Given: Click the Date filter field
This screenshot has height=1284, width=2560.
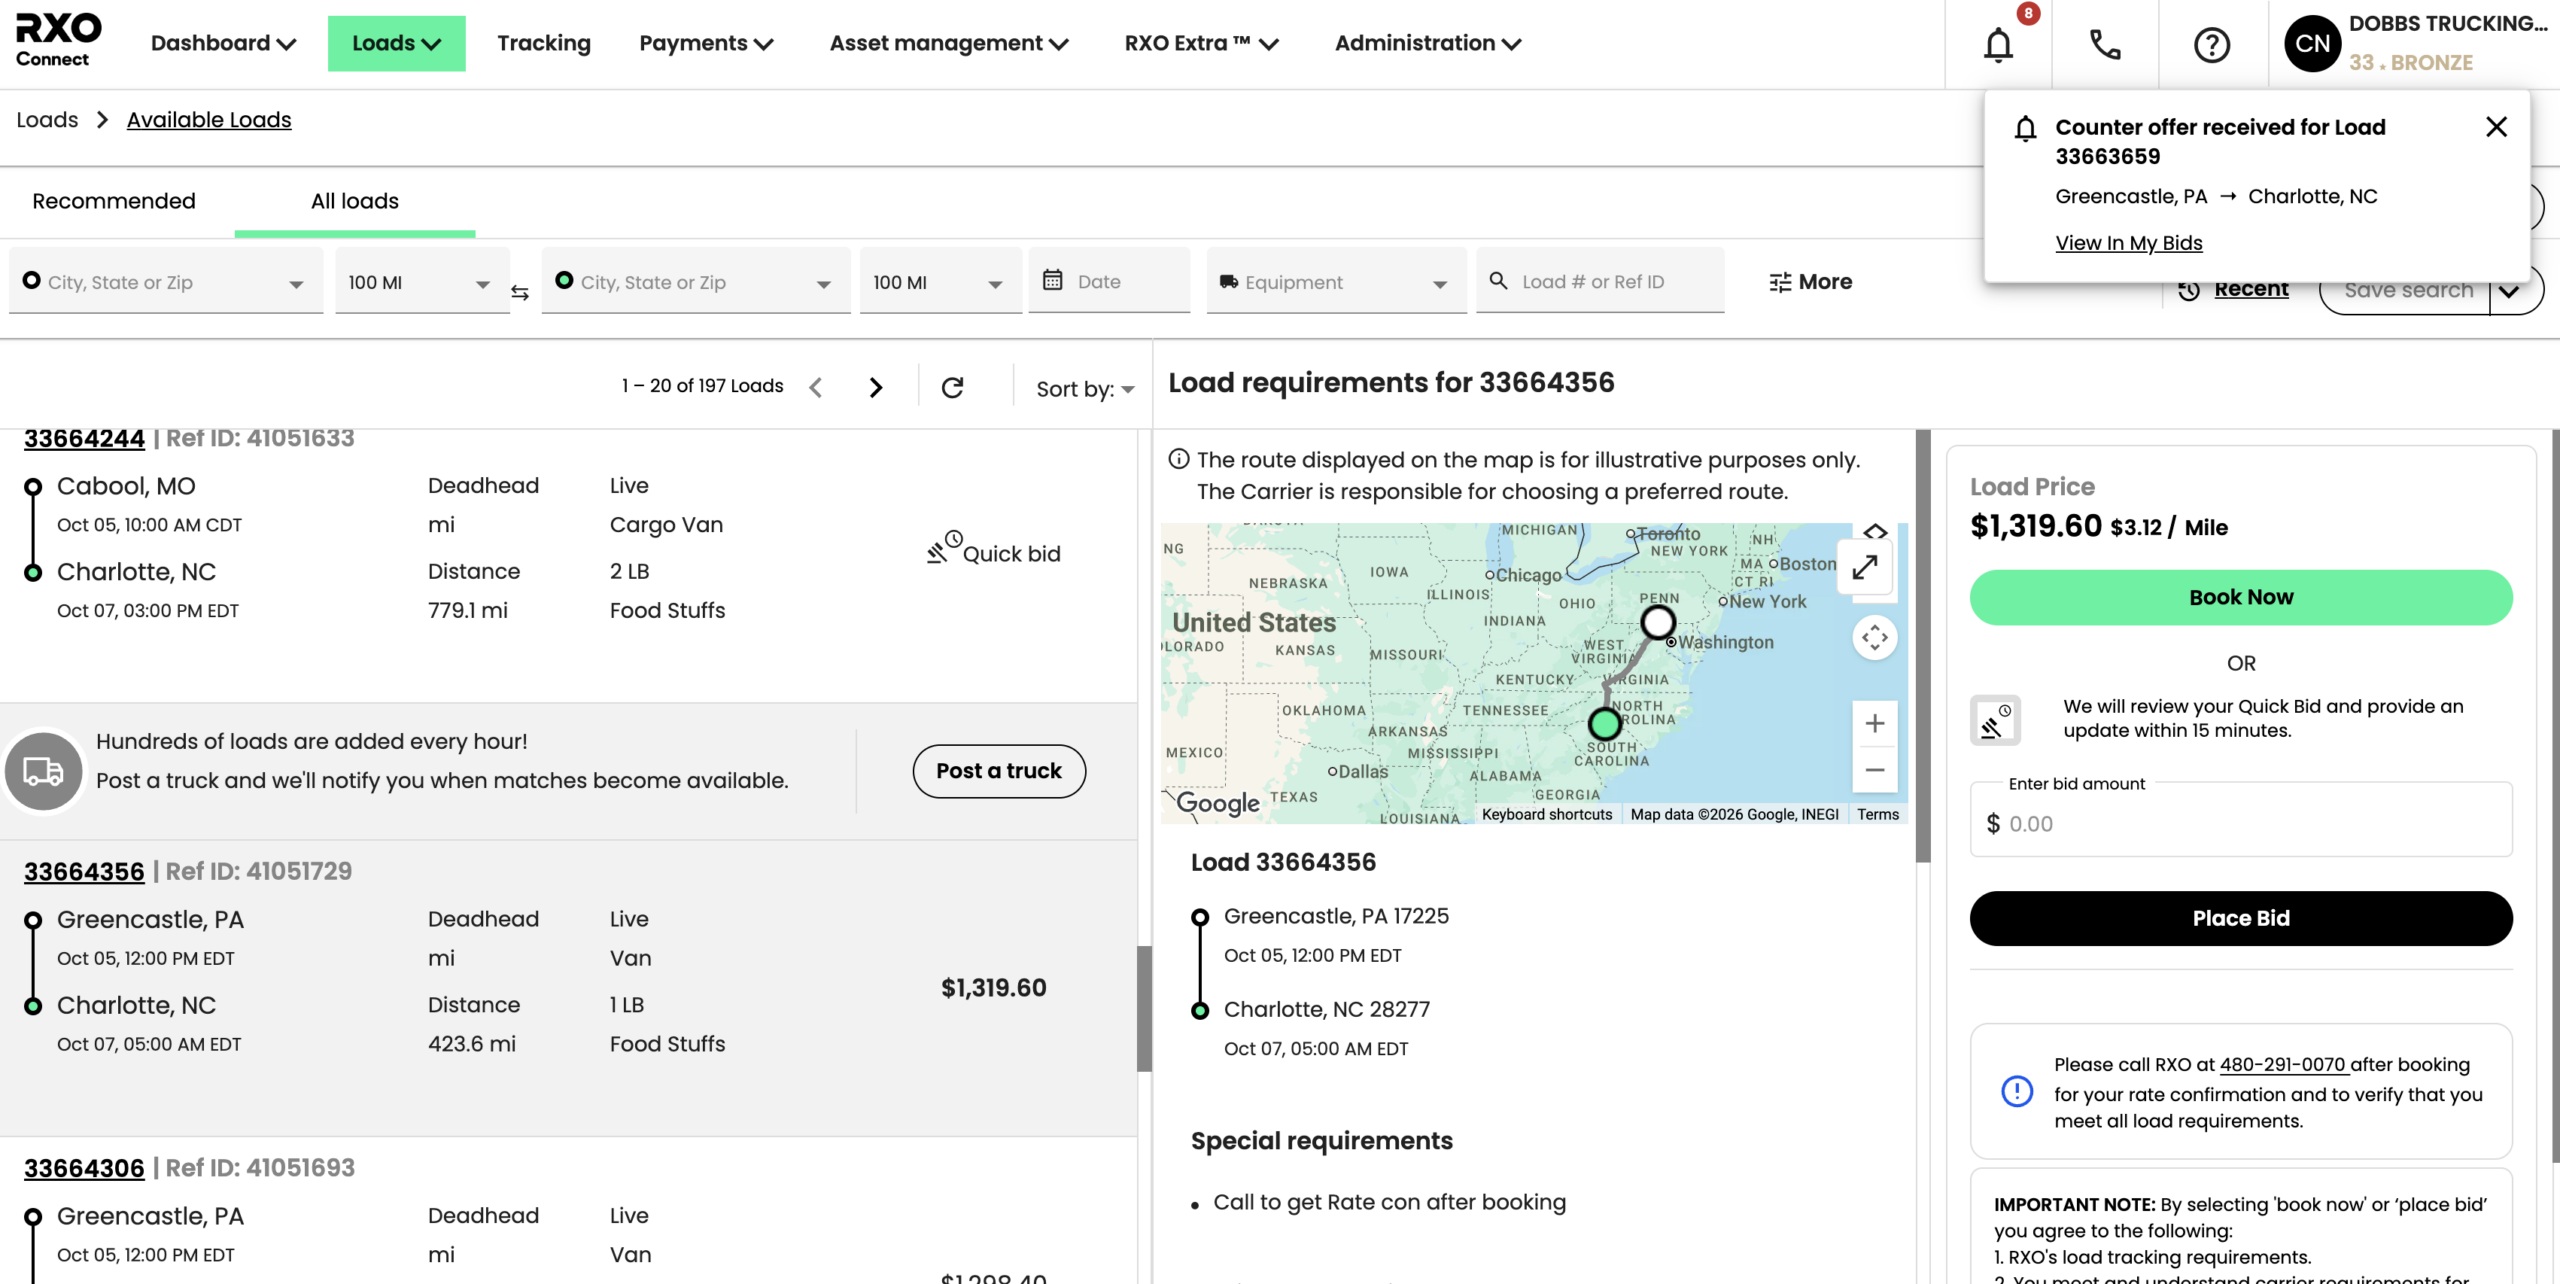Looking at the screenshot, I should 1109,281.
